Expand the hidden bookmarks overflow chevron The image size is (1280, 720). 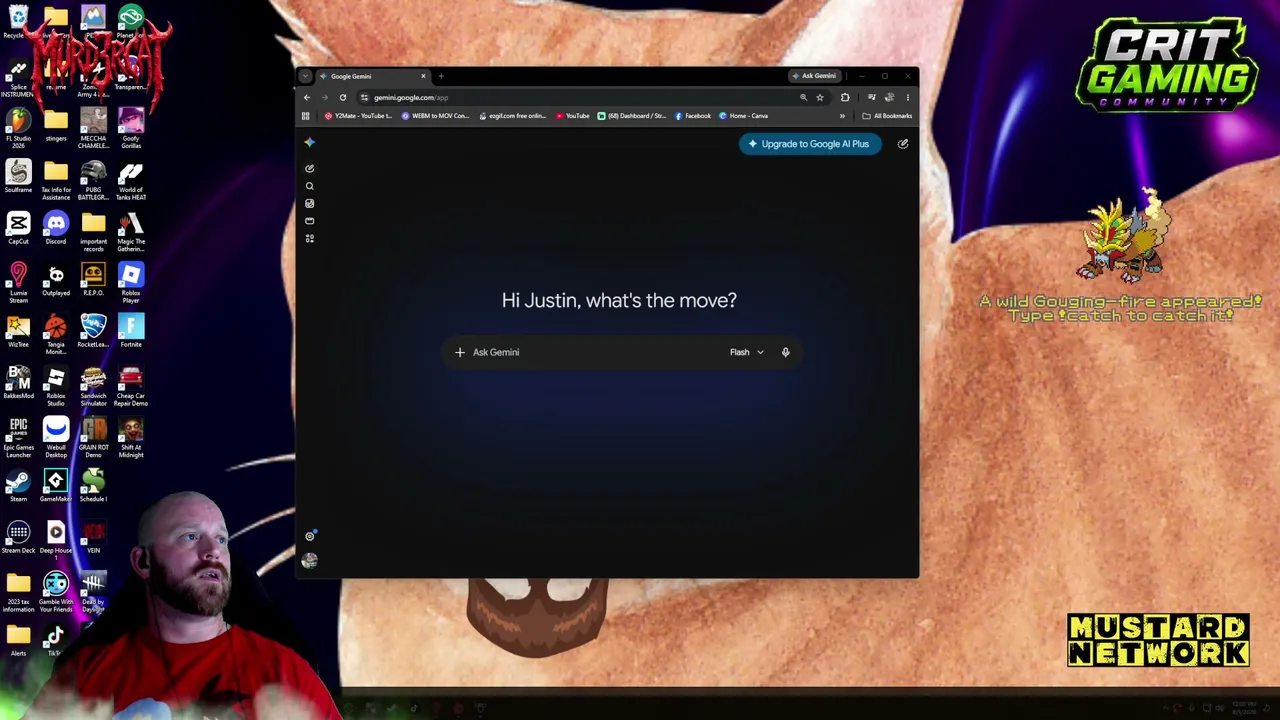coord(842,116)
